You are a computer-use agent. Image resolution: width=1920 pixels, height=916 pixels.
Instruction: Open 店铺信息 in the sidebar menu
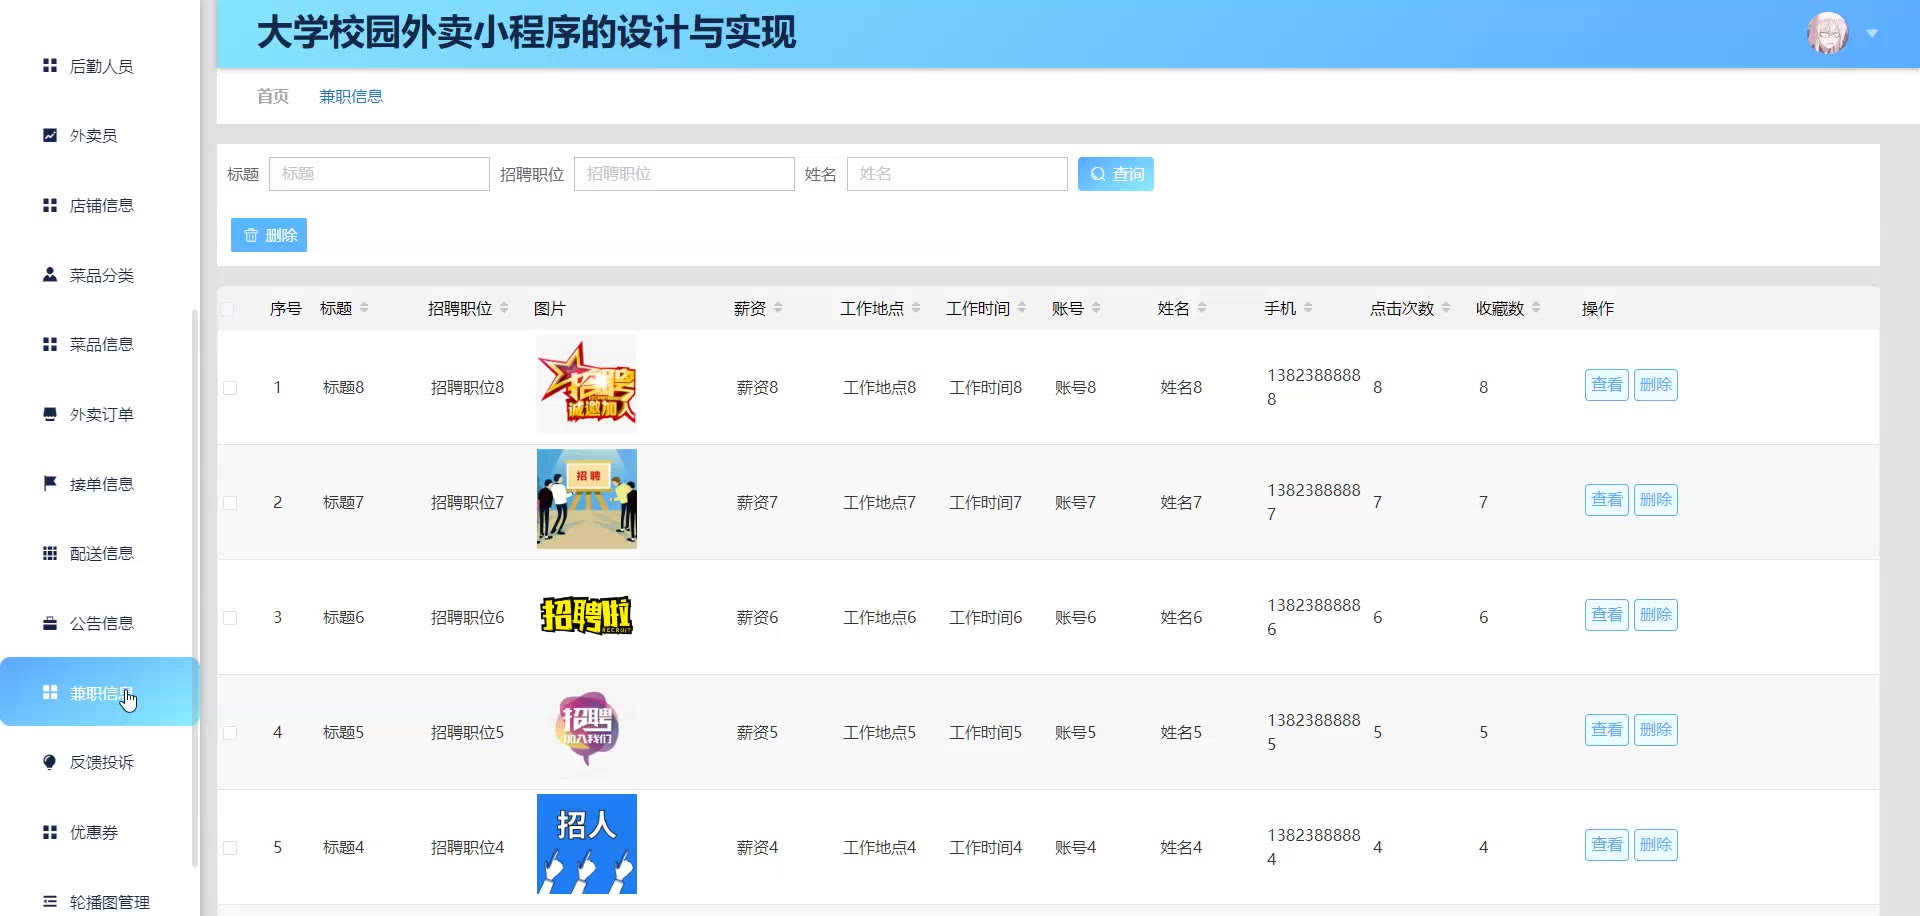pos(101,205)
